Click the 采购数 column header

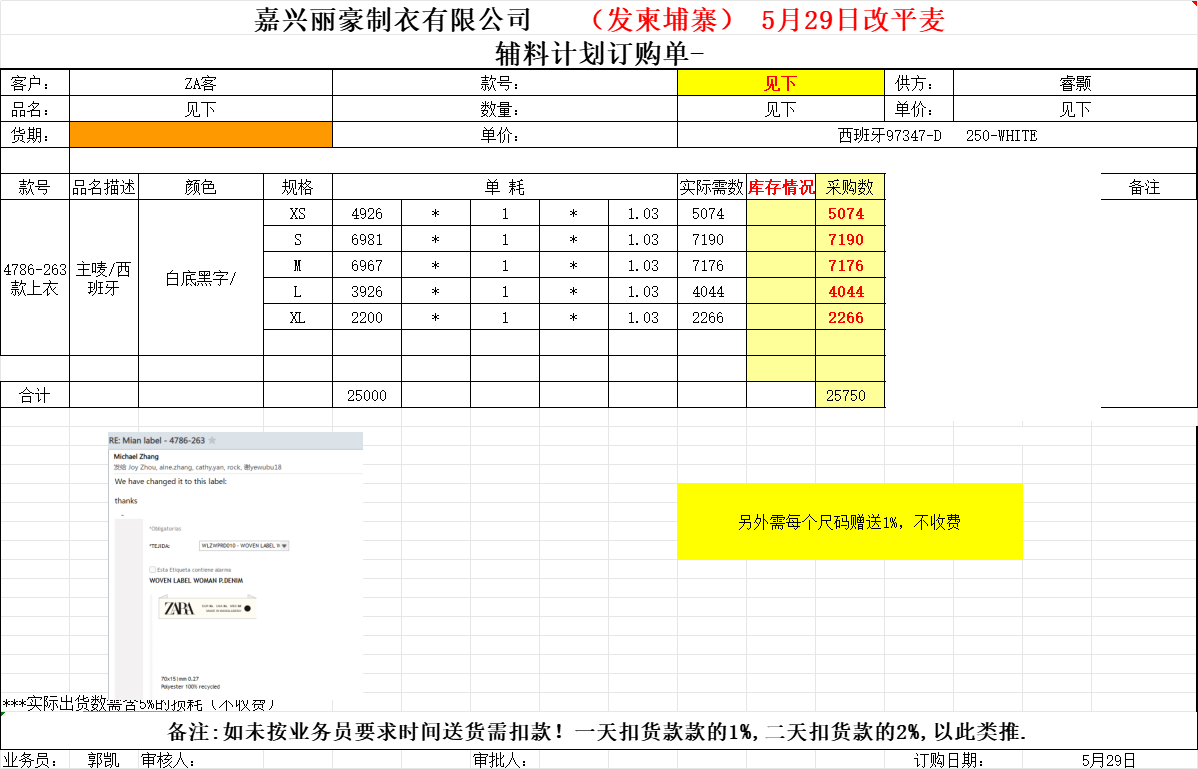(849, 187)
